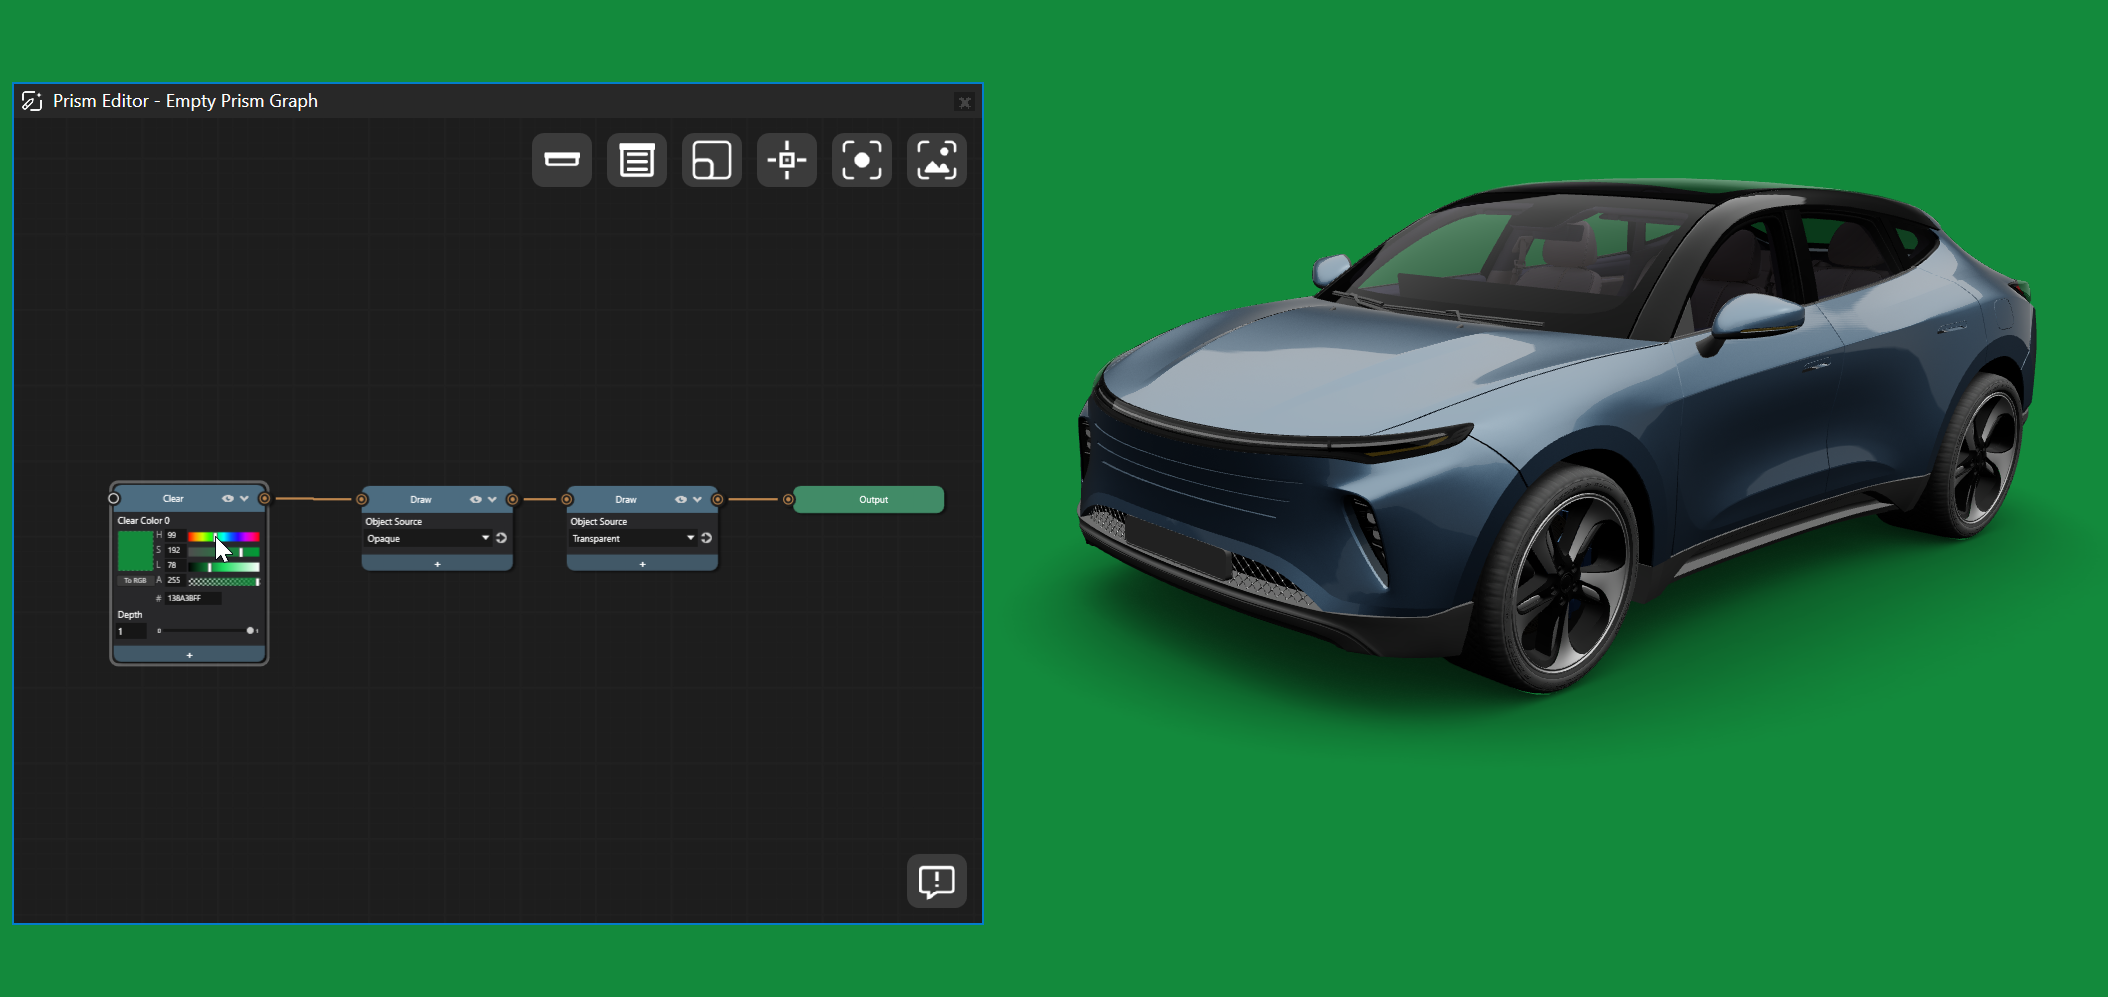Screen dimensions: 2108x997
Task: Click the image capture frame toolbar icon
Action: pyautogui.click(x=937, y=160)
